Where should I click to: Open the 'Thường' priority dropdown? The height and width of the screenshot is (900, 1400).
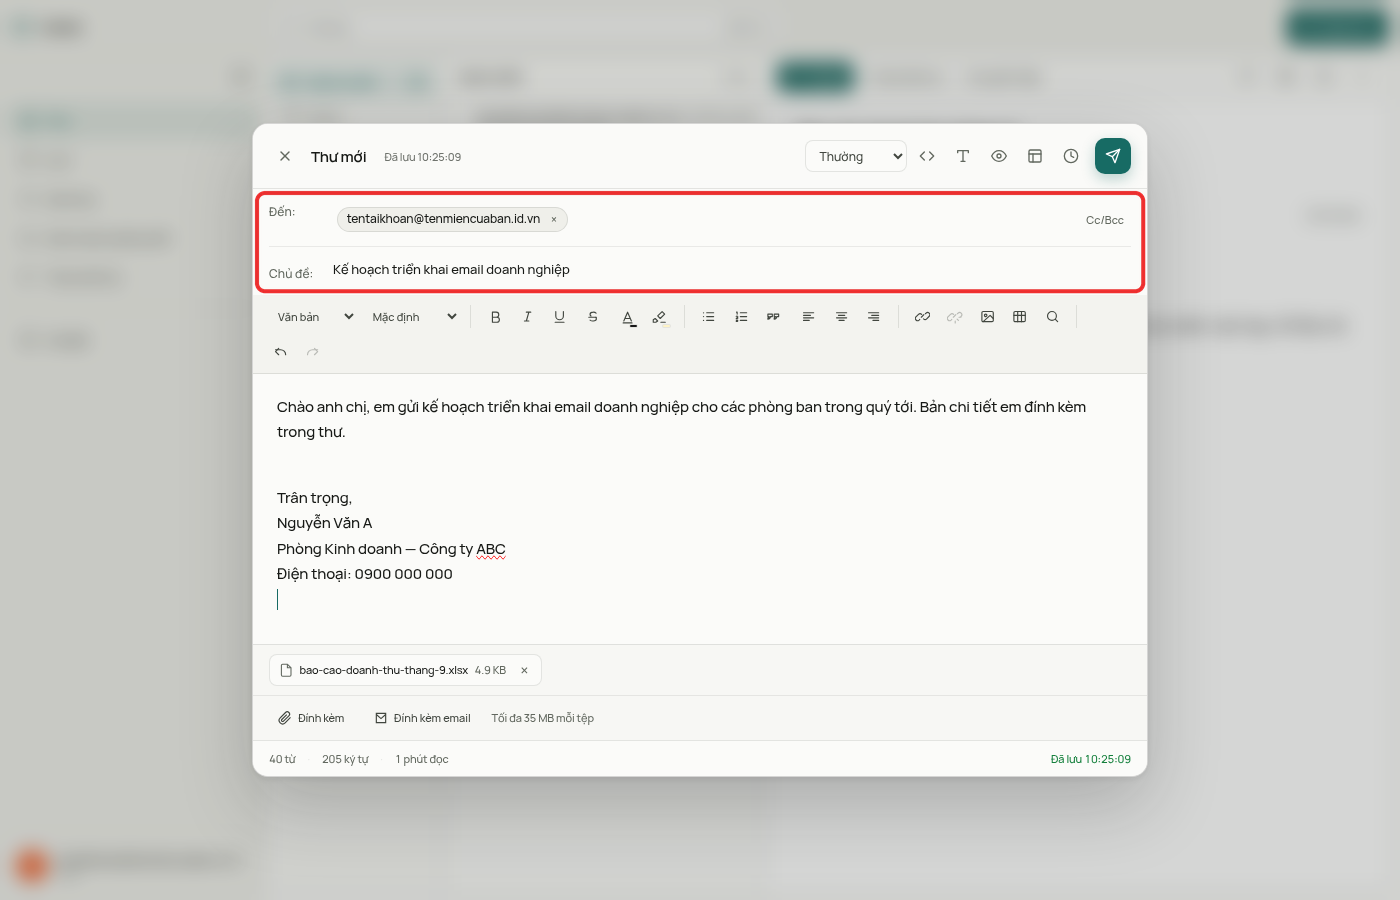point(856,156)
